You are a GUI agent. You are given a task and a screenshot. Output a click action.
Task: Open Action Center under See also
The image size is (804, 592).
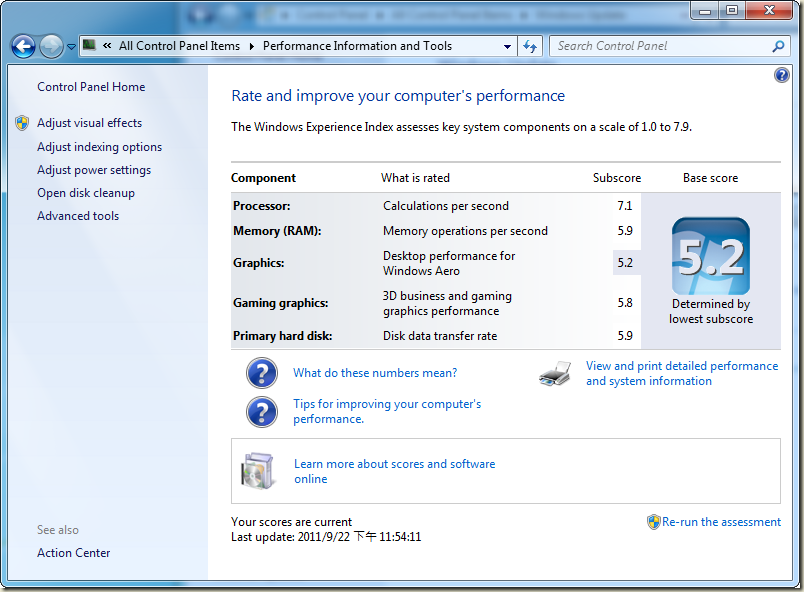click(x=74, y=553)
